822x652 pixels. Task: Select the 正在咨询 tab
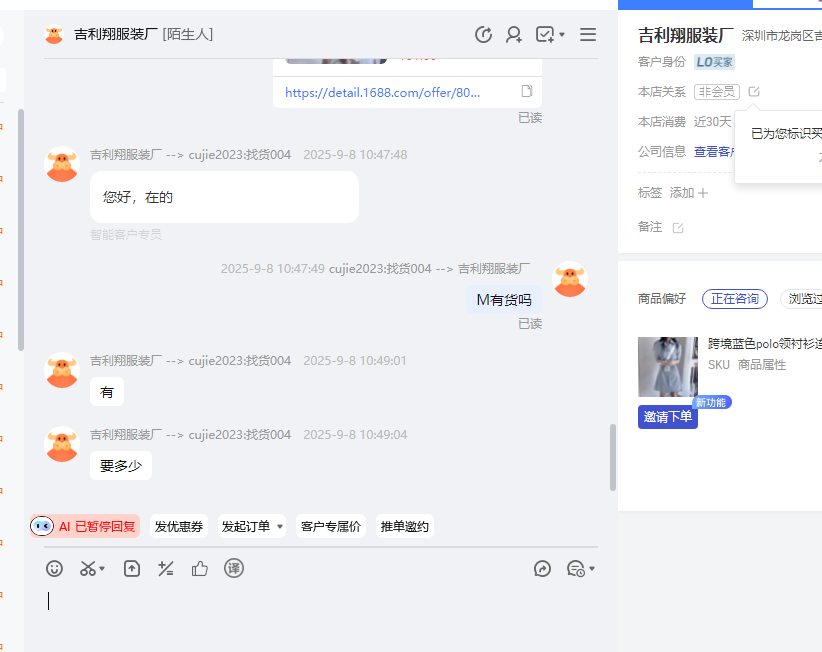[x=735, y=299]
